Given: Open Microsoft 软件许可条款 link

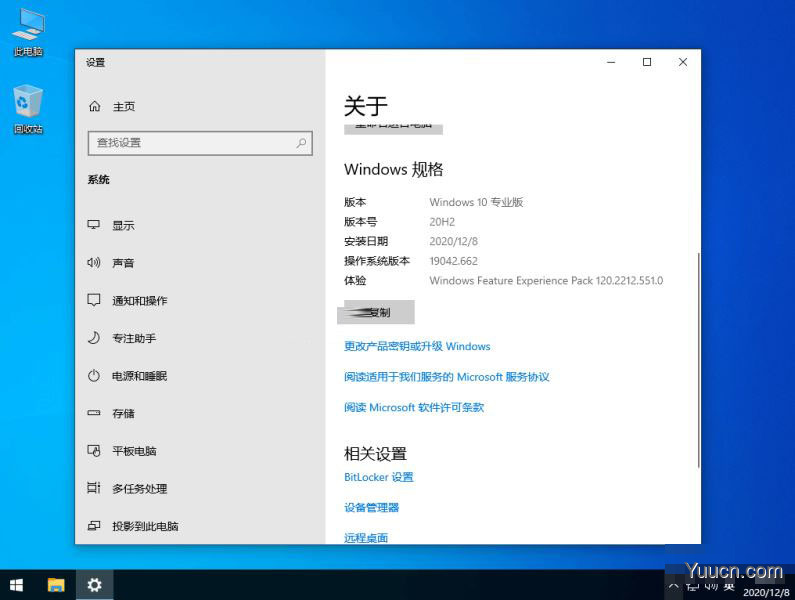Looking at the screenshot, I should [414, 407].
